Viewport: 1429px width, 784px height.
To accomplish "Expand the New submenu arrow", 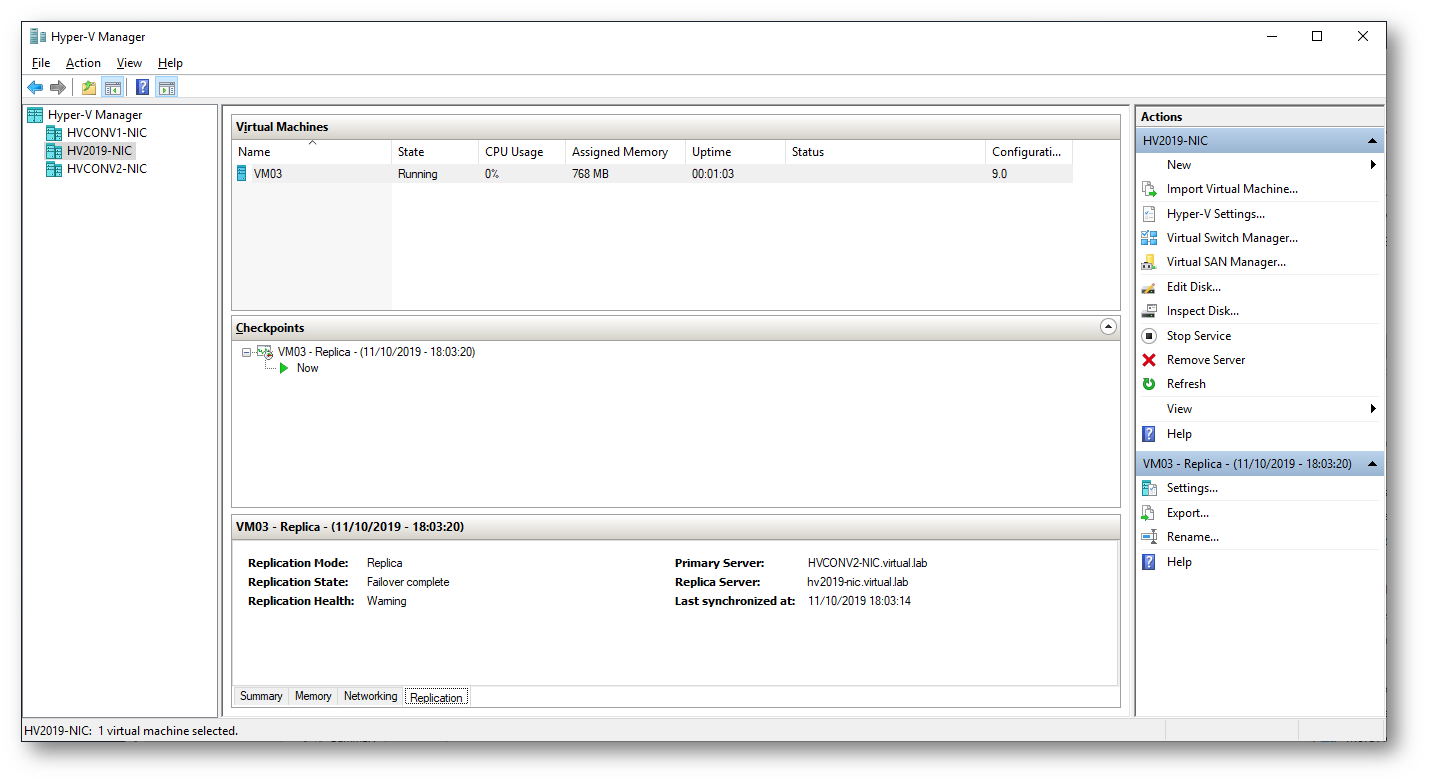I will (1373, 165).
